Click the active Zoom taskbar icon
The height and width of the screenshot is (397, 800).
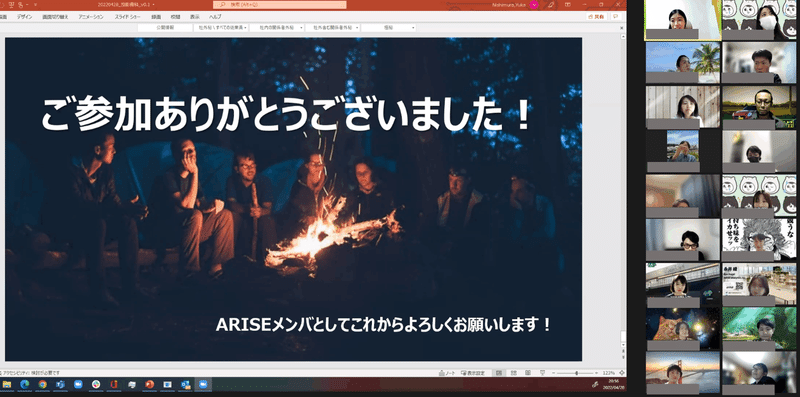pos(203,385)
